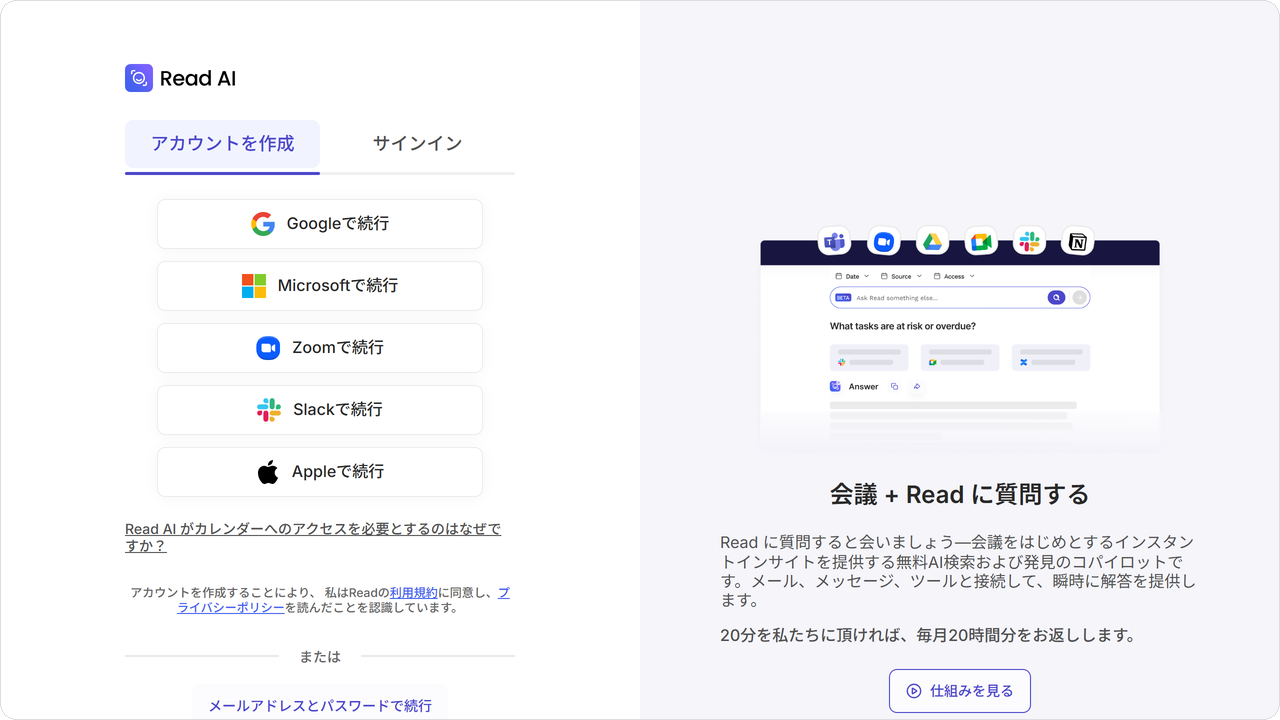Sign up using Zoomで続行
The width and height of the screenshot is (1280, 720).
[320, 348]
